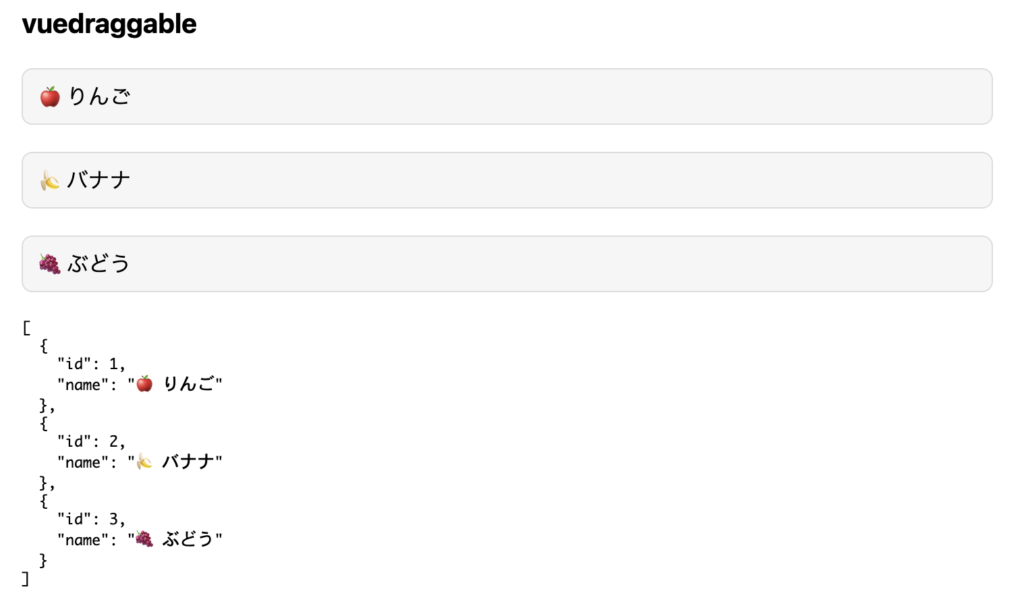Click the red apple emoji in the first row
The image size is (1024, 606).
pos(50,97)
